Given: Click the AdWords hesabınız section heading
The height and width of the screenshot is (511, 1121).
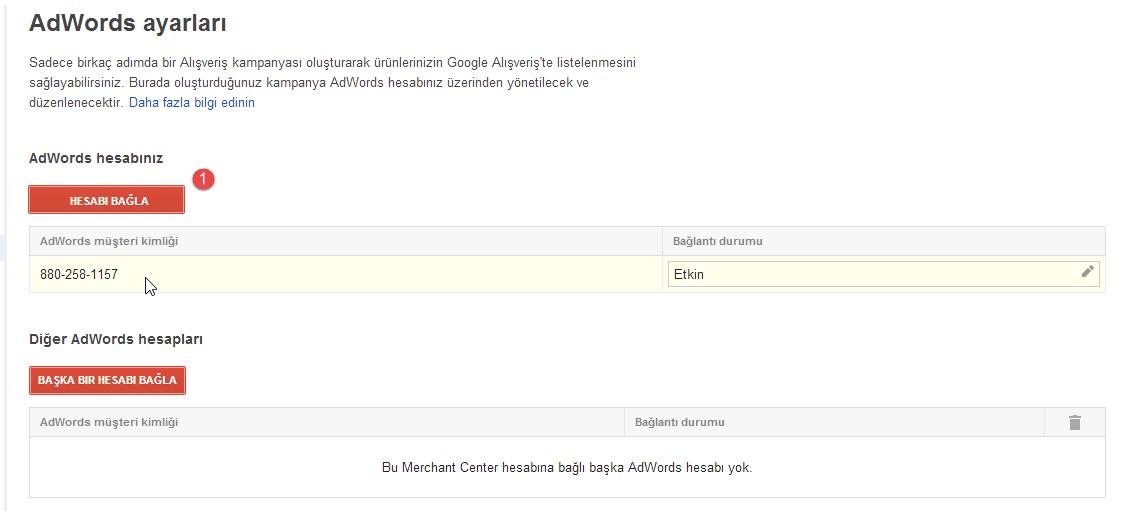Looking at the screenshot, I should [96, 158].
